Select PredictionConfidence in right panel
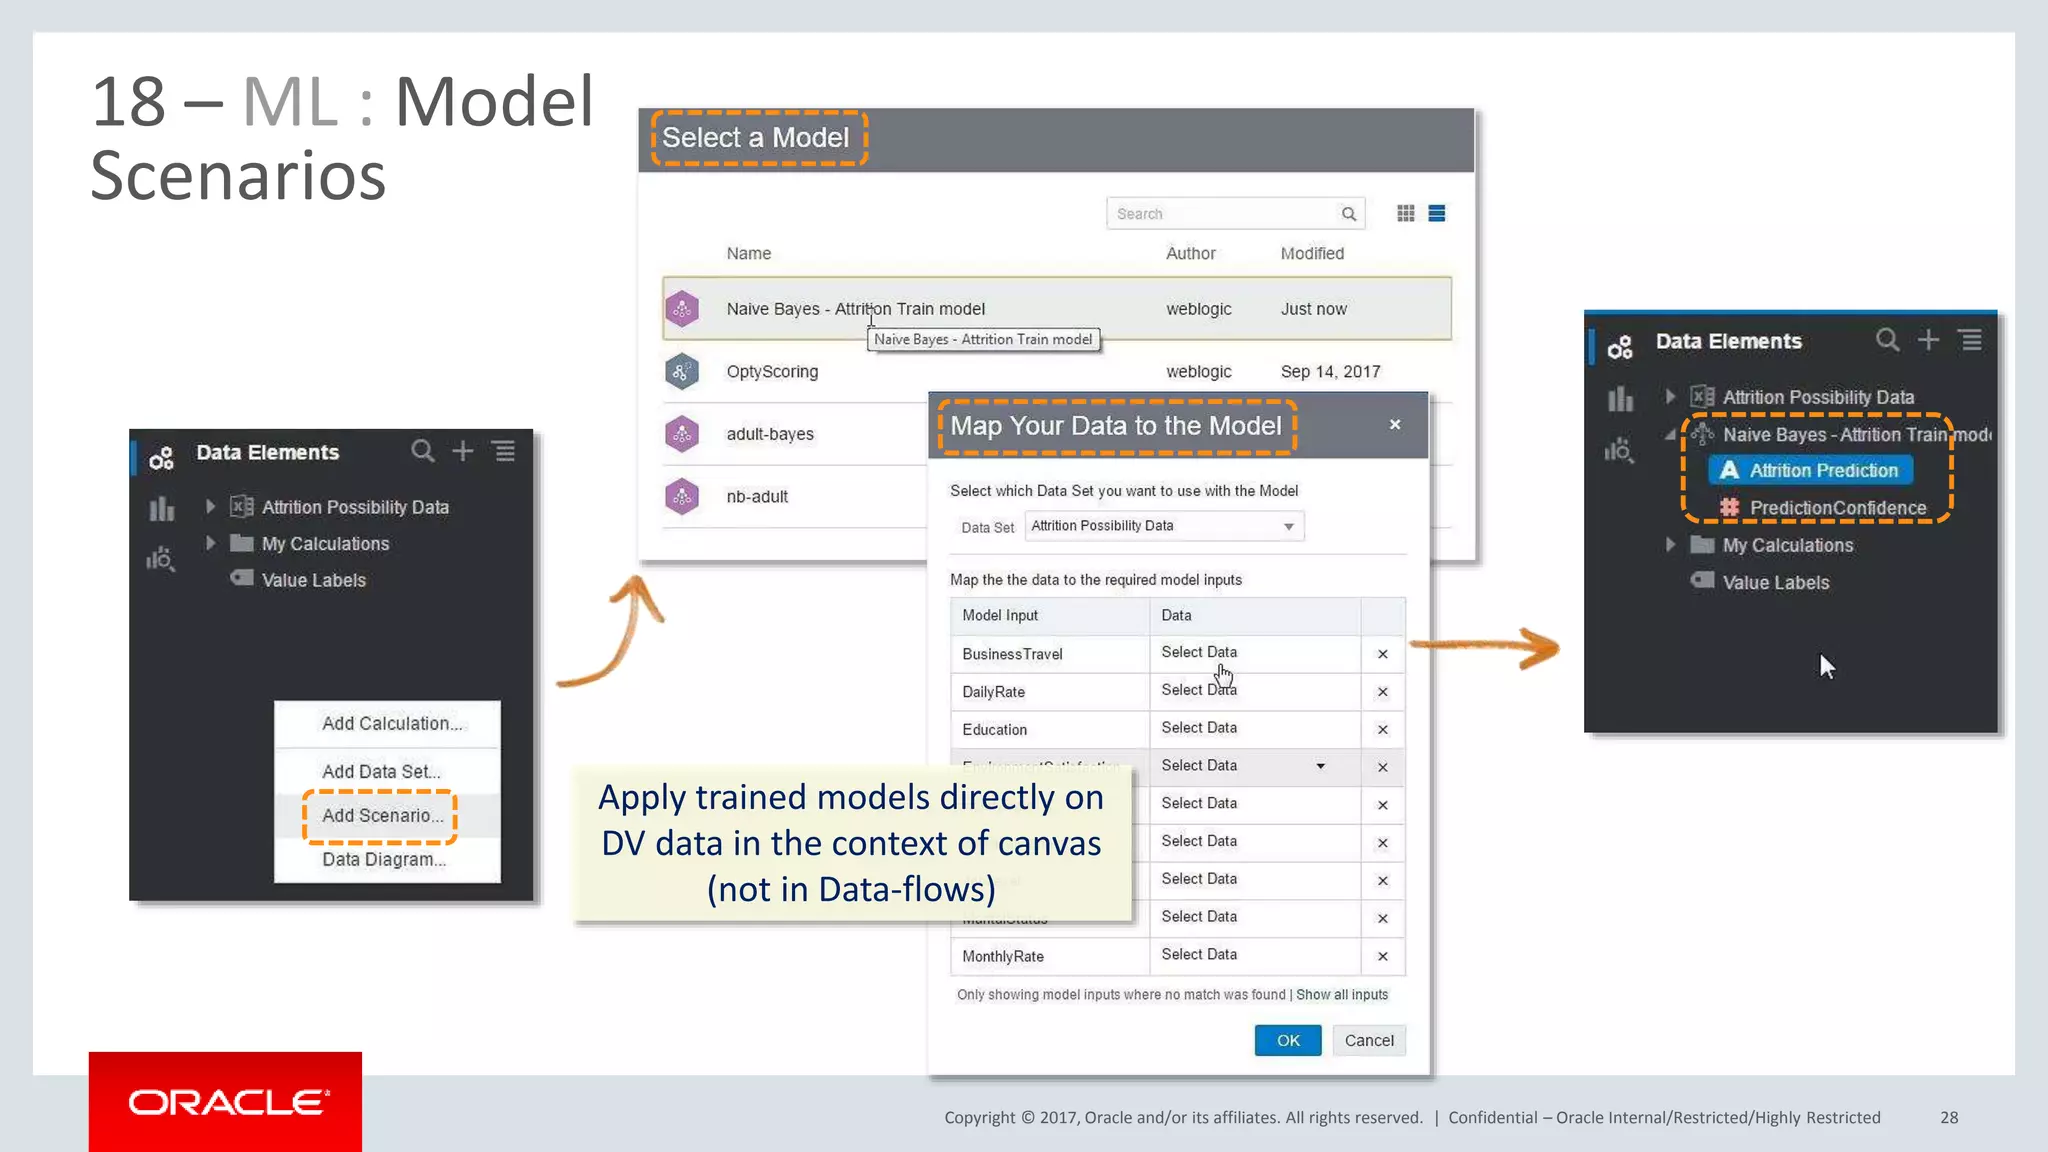 1837,508
